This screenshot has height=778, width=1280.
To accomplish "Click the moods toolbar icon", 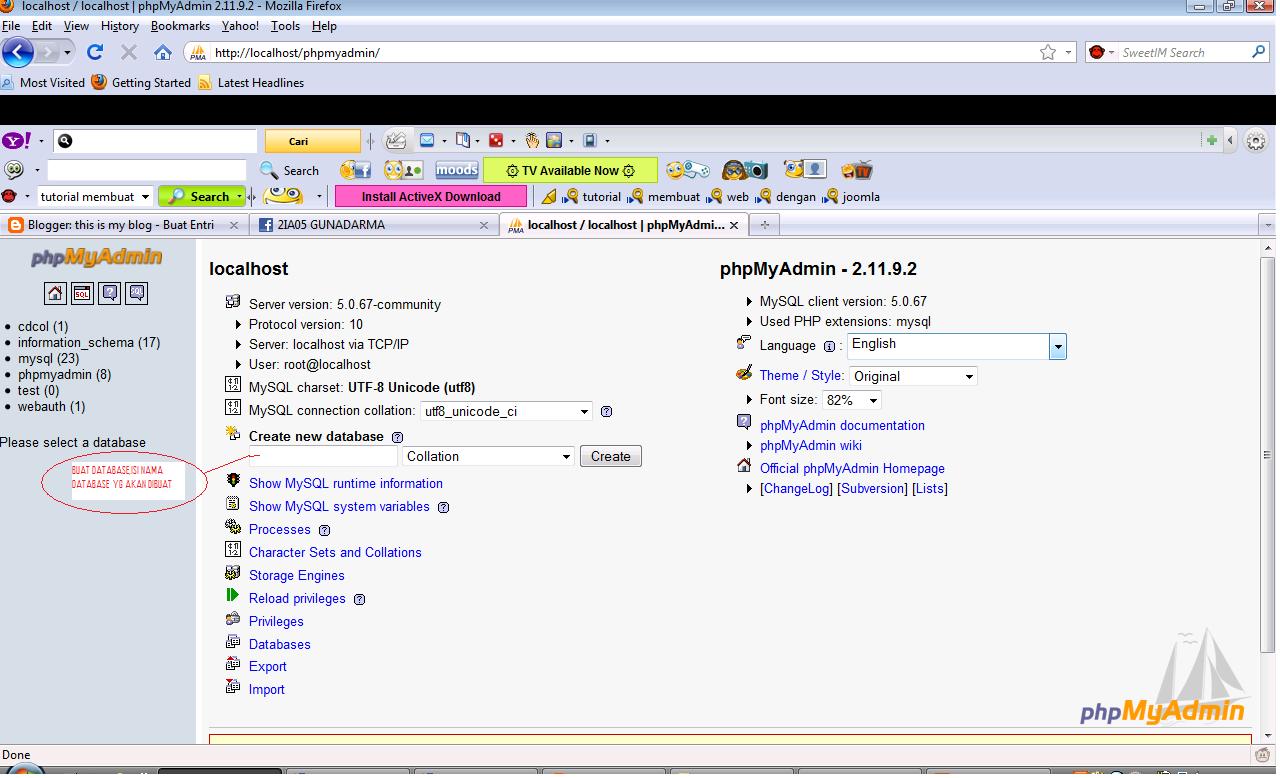I will coord(457,170).
